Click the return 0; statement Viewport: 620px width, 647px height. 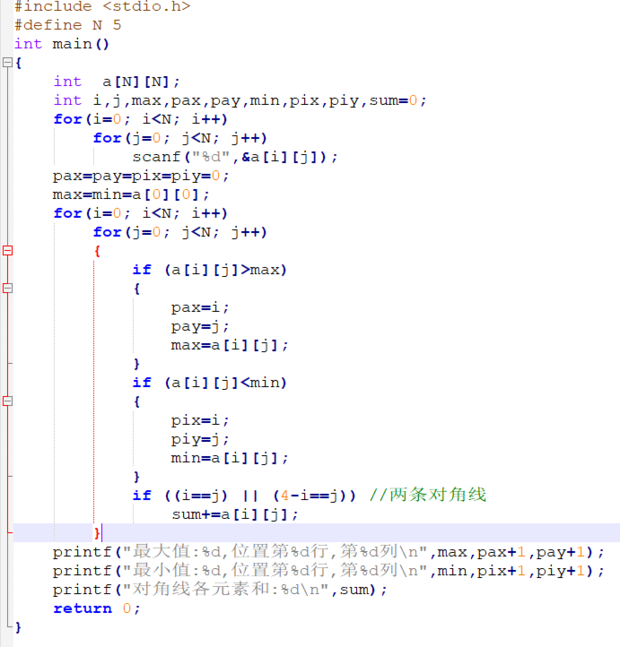point(97,608)
